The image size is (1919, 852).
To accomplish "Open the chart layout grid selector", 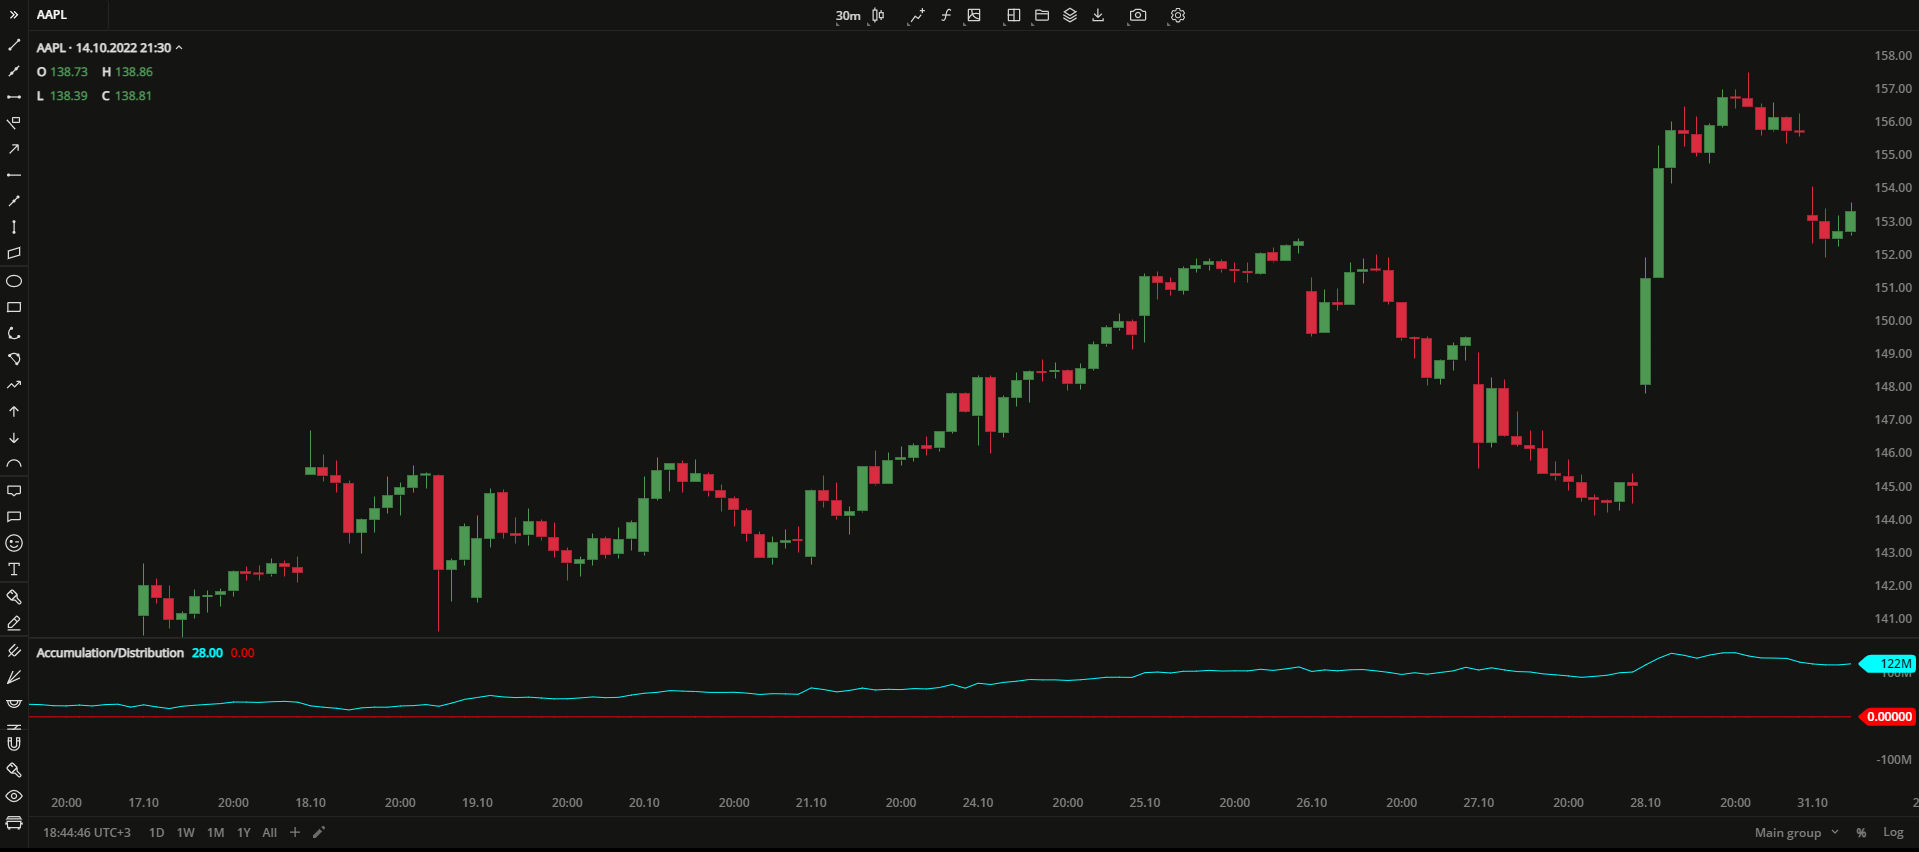I will click(x=1013, y=15).
